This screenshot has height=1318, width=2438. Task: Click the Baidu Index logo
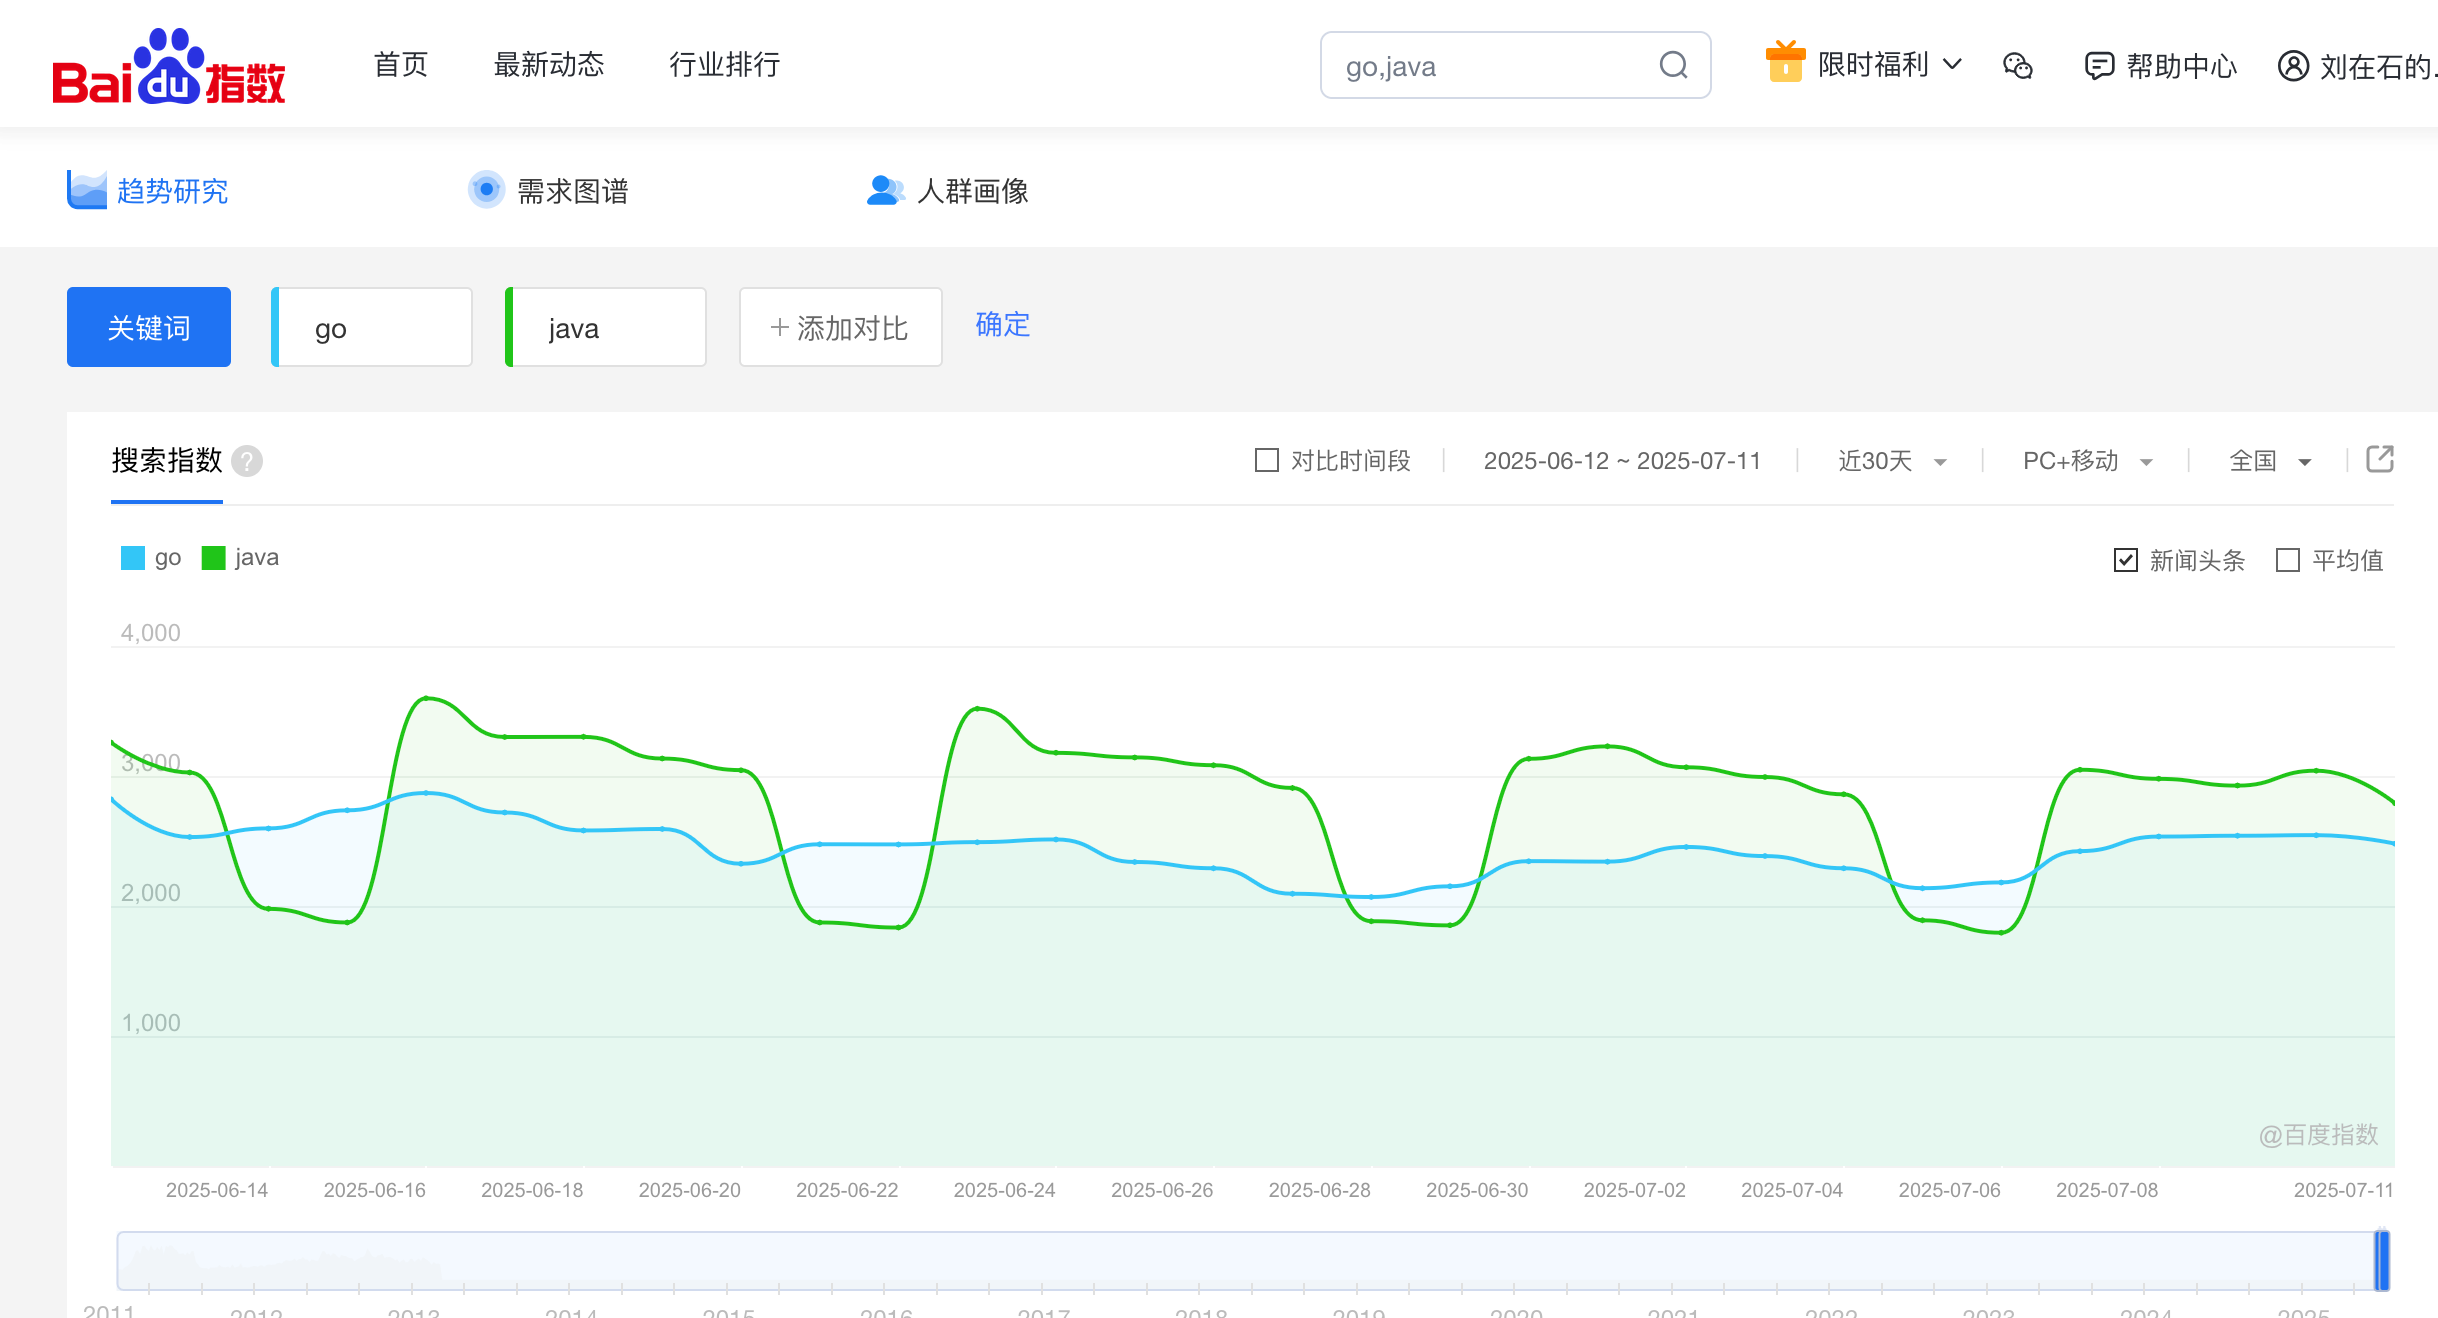coord(168,66)
